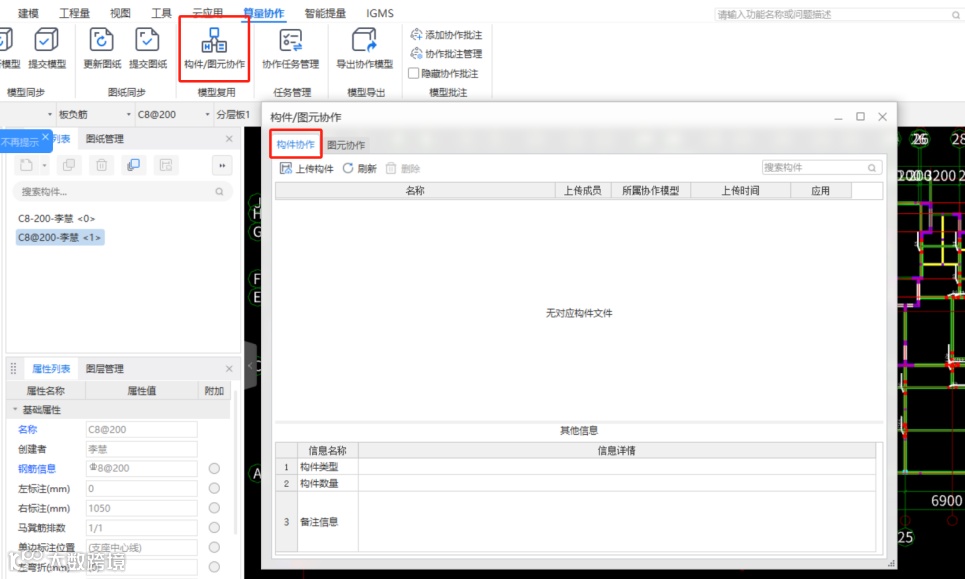965x579 pixels.
Task: Select the save-layout icon in list toolbar
Action: [166, 165]
